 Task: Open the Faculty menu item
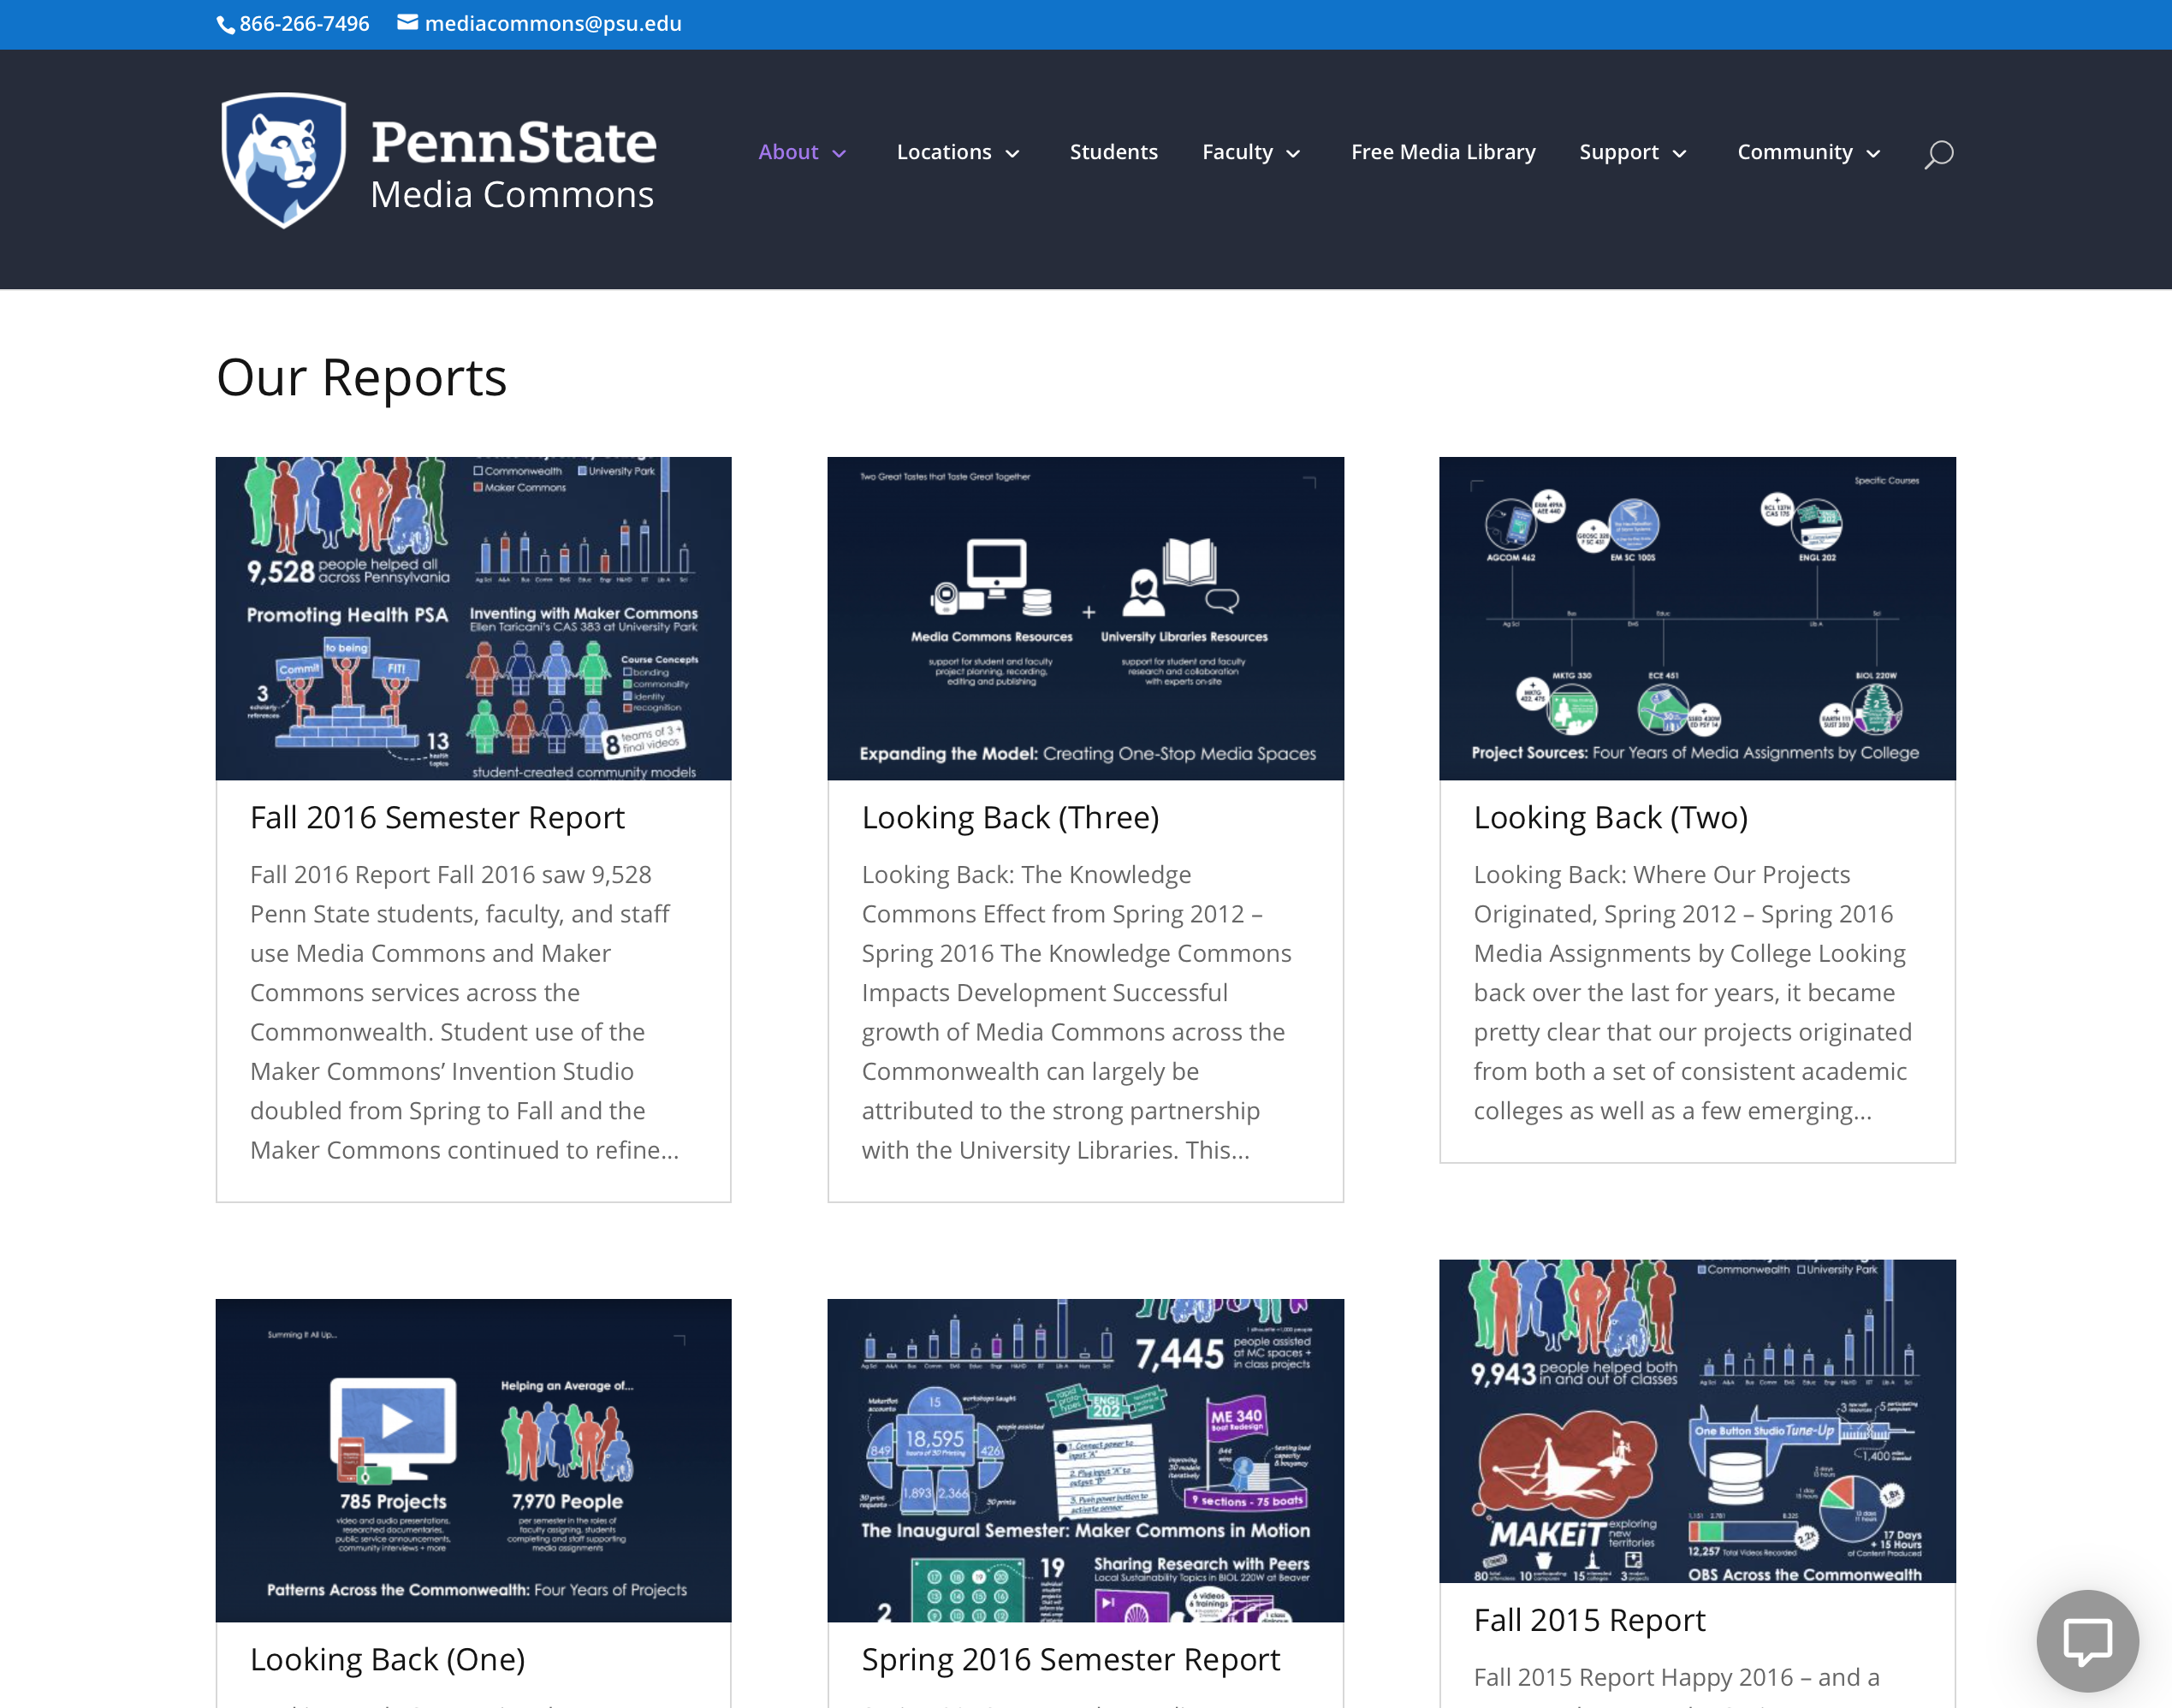[1237, 152]
